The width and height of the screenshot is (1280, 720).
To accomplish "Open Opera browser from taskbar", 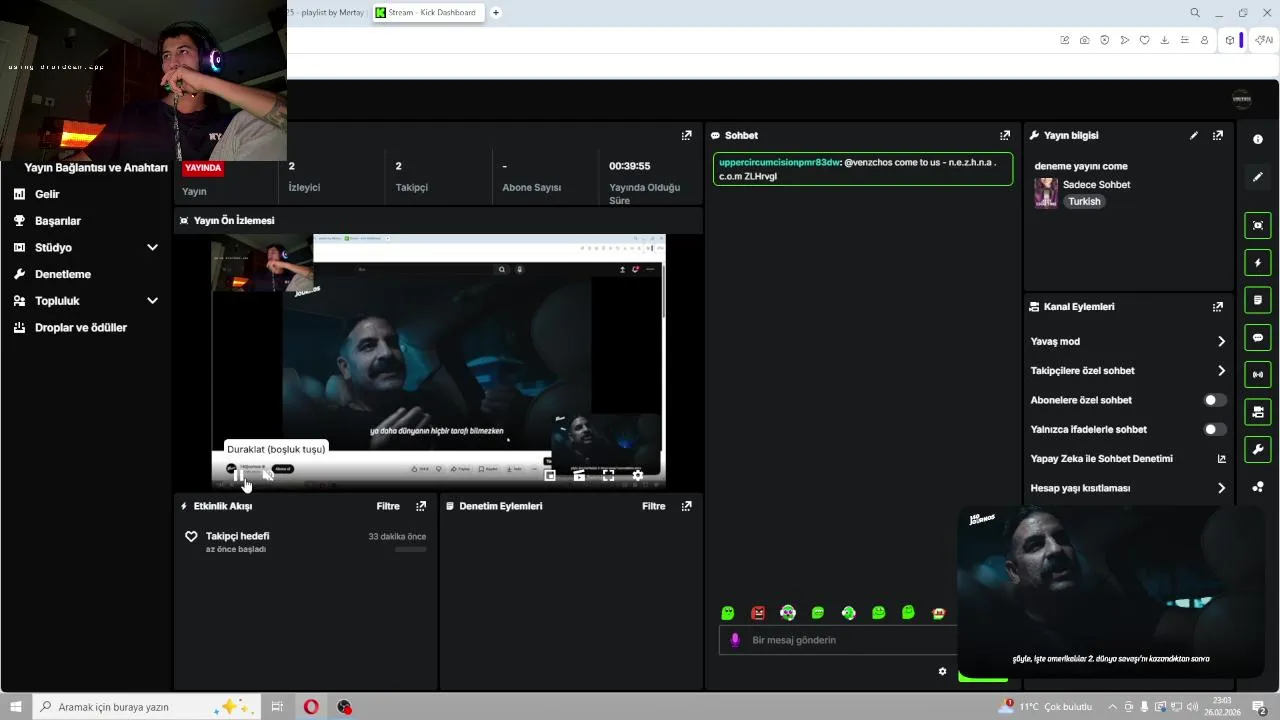I will point(311,707).
